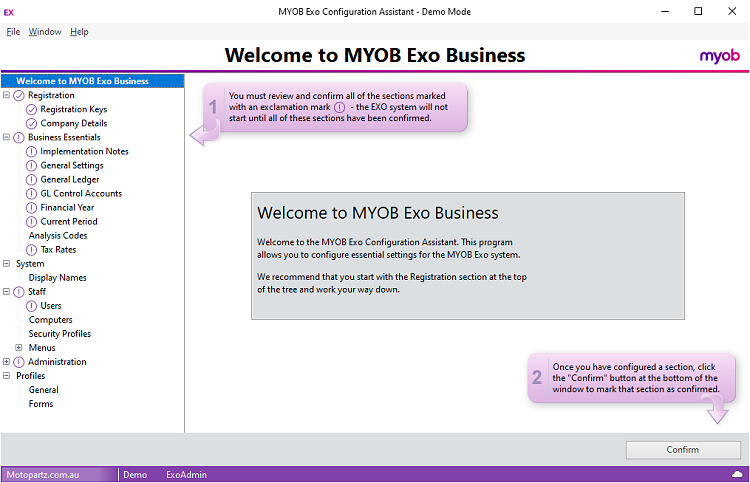Click the exclamation icon next to GL Control Accounts

(31, 194)
